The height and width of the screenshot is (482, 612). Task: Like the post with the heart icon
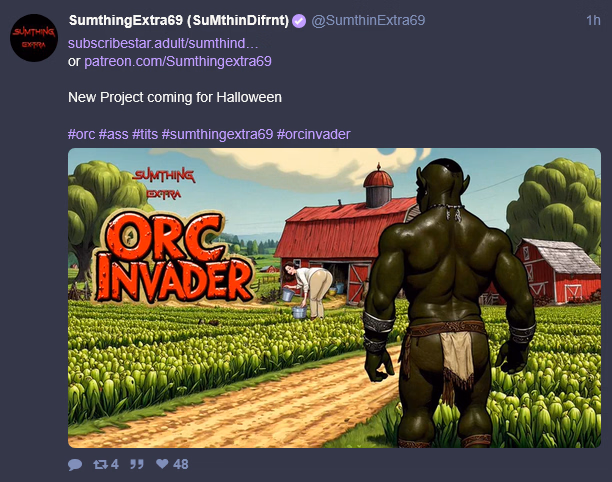[162, 464]
